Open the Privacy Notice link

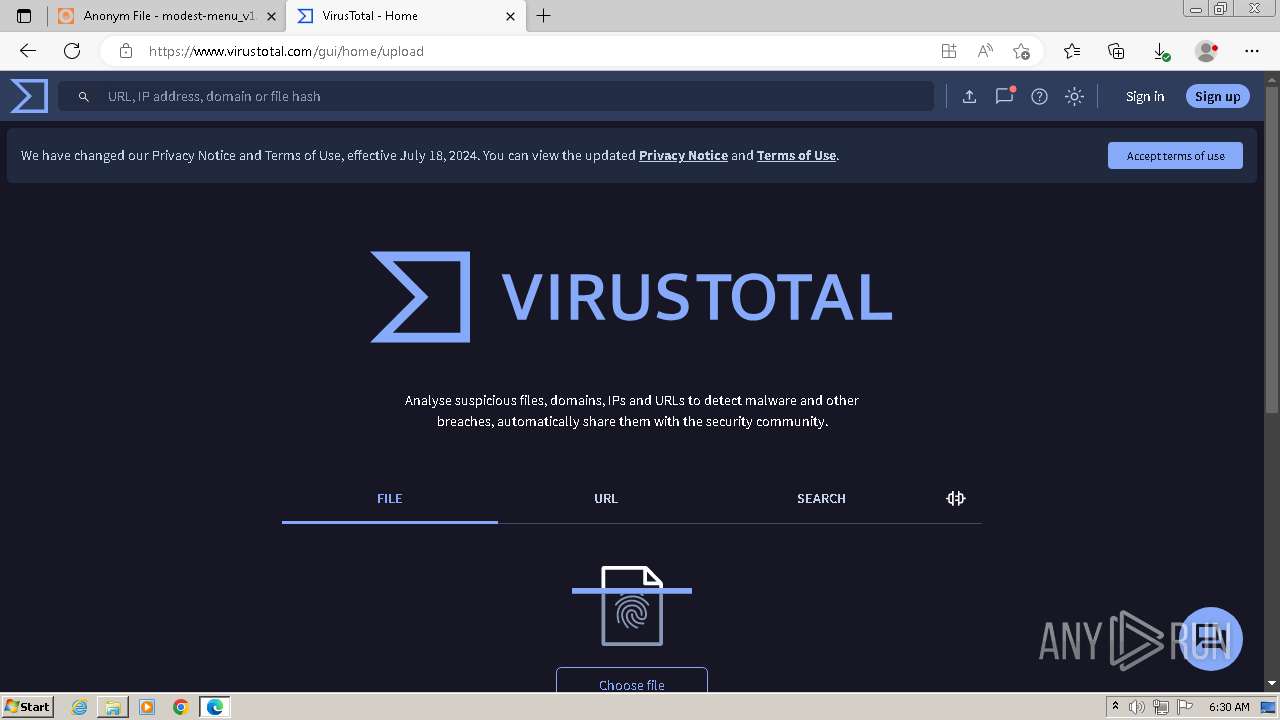coord(683,155)
